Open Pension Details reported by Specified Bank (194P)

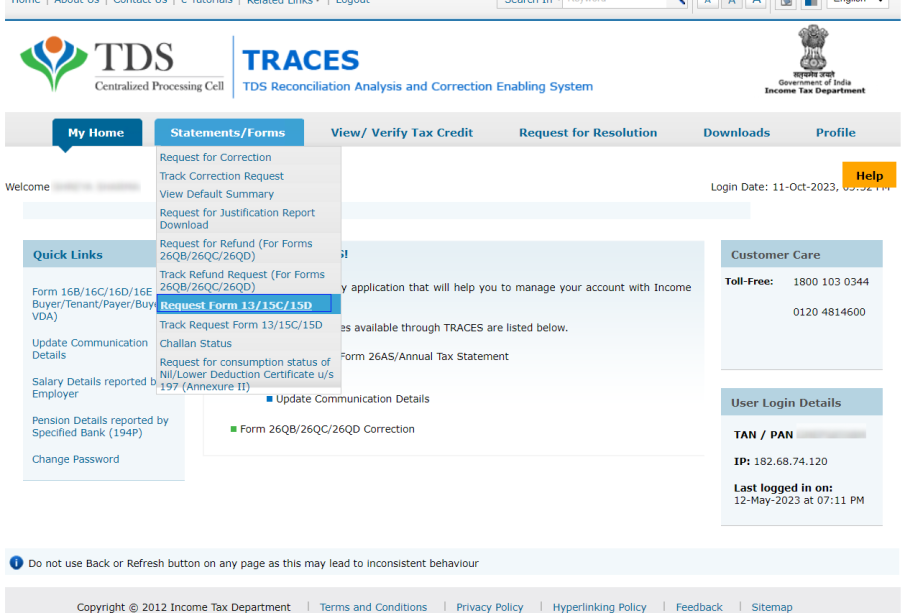click(x=100, y=426)
